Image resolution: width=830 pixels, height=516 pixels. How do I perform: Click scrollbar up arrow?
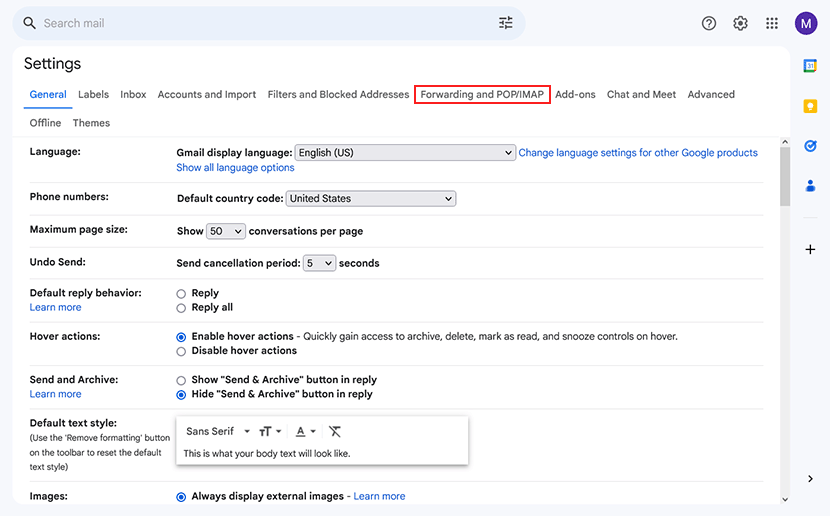click(x=785, y=142)
